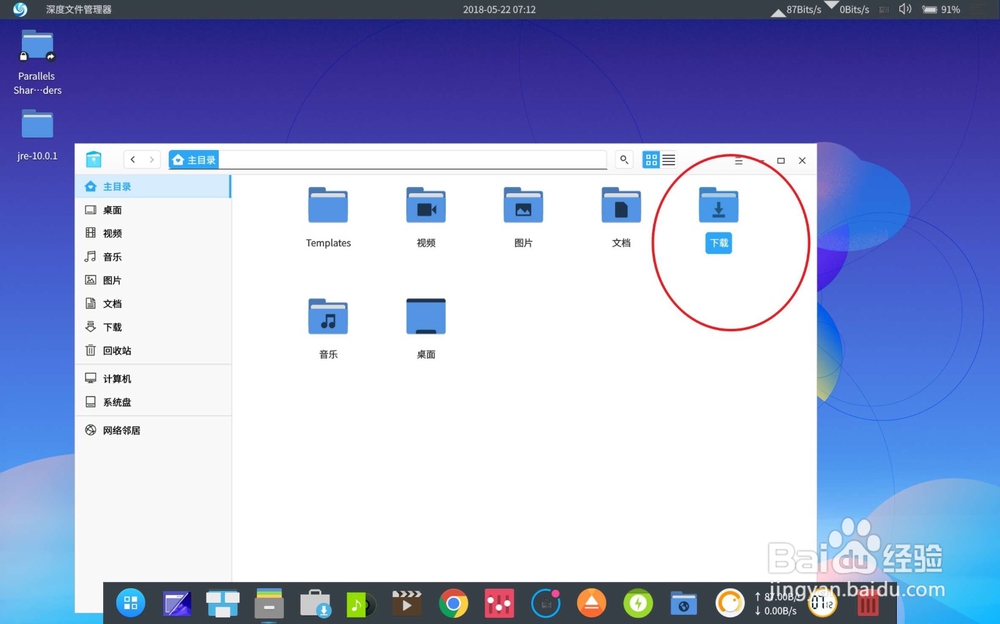Screen dimensions: 1000x624
Task: Click the battery indicator showing 91%
Action: pyautogui.click(x=941, y=10)
